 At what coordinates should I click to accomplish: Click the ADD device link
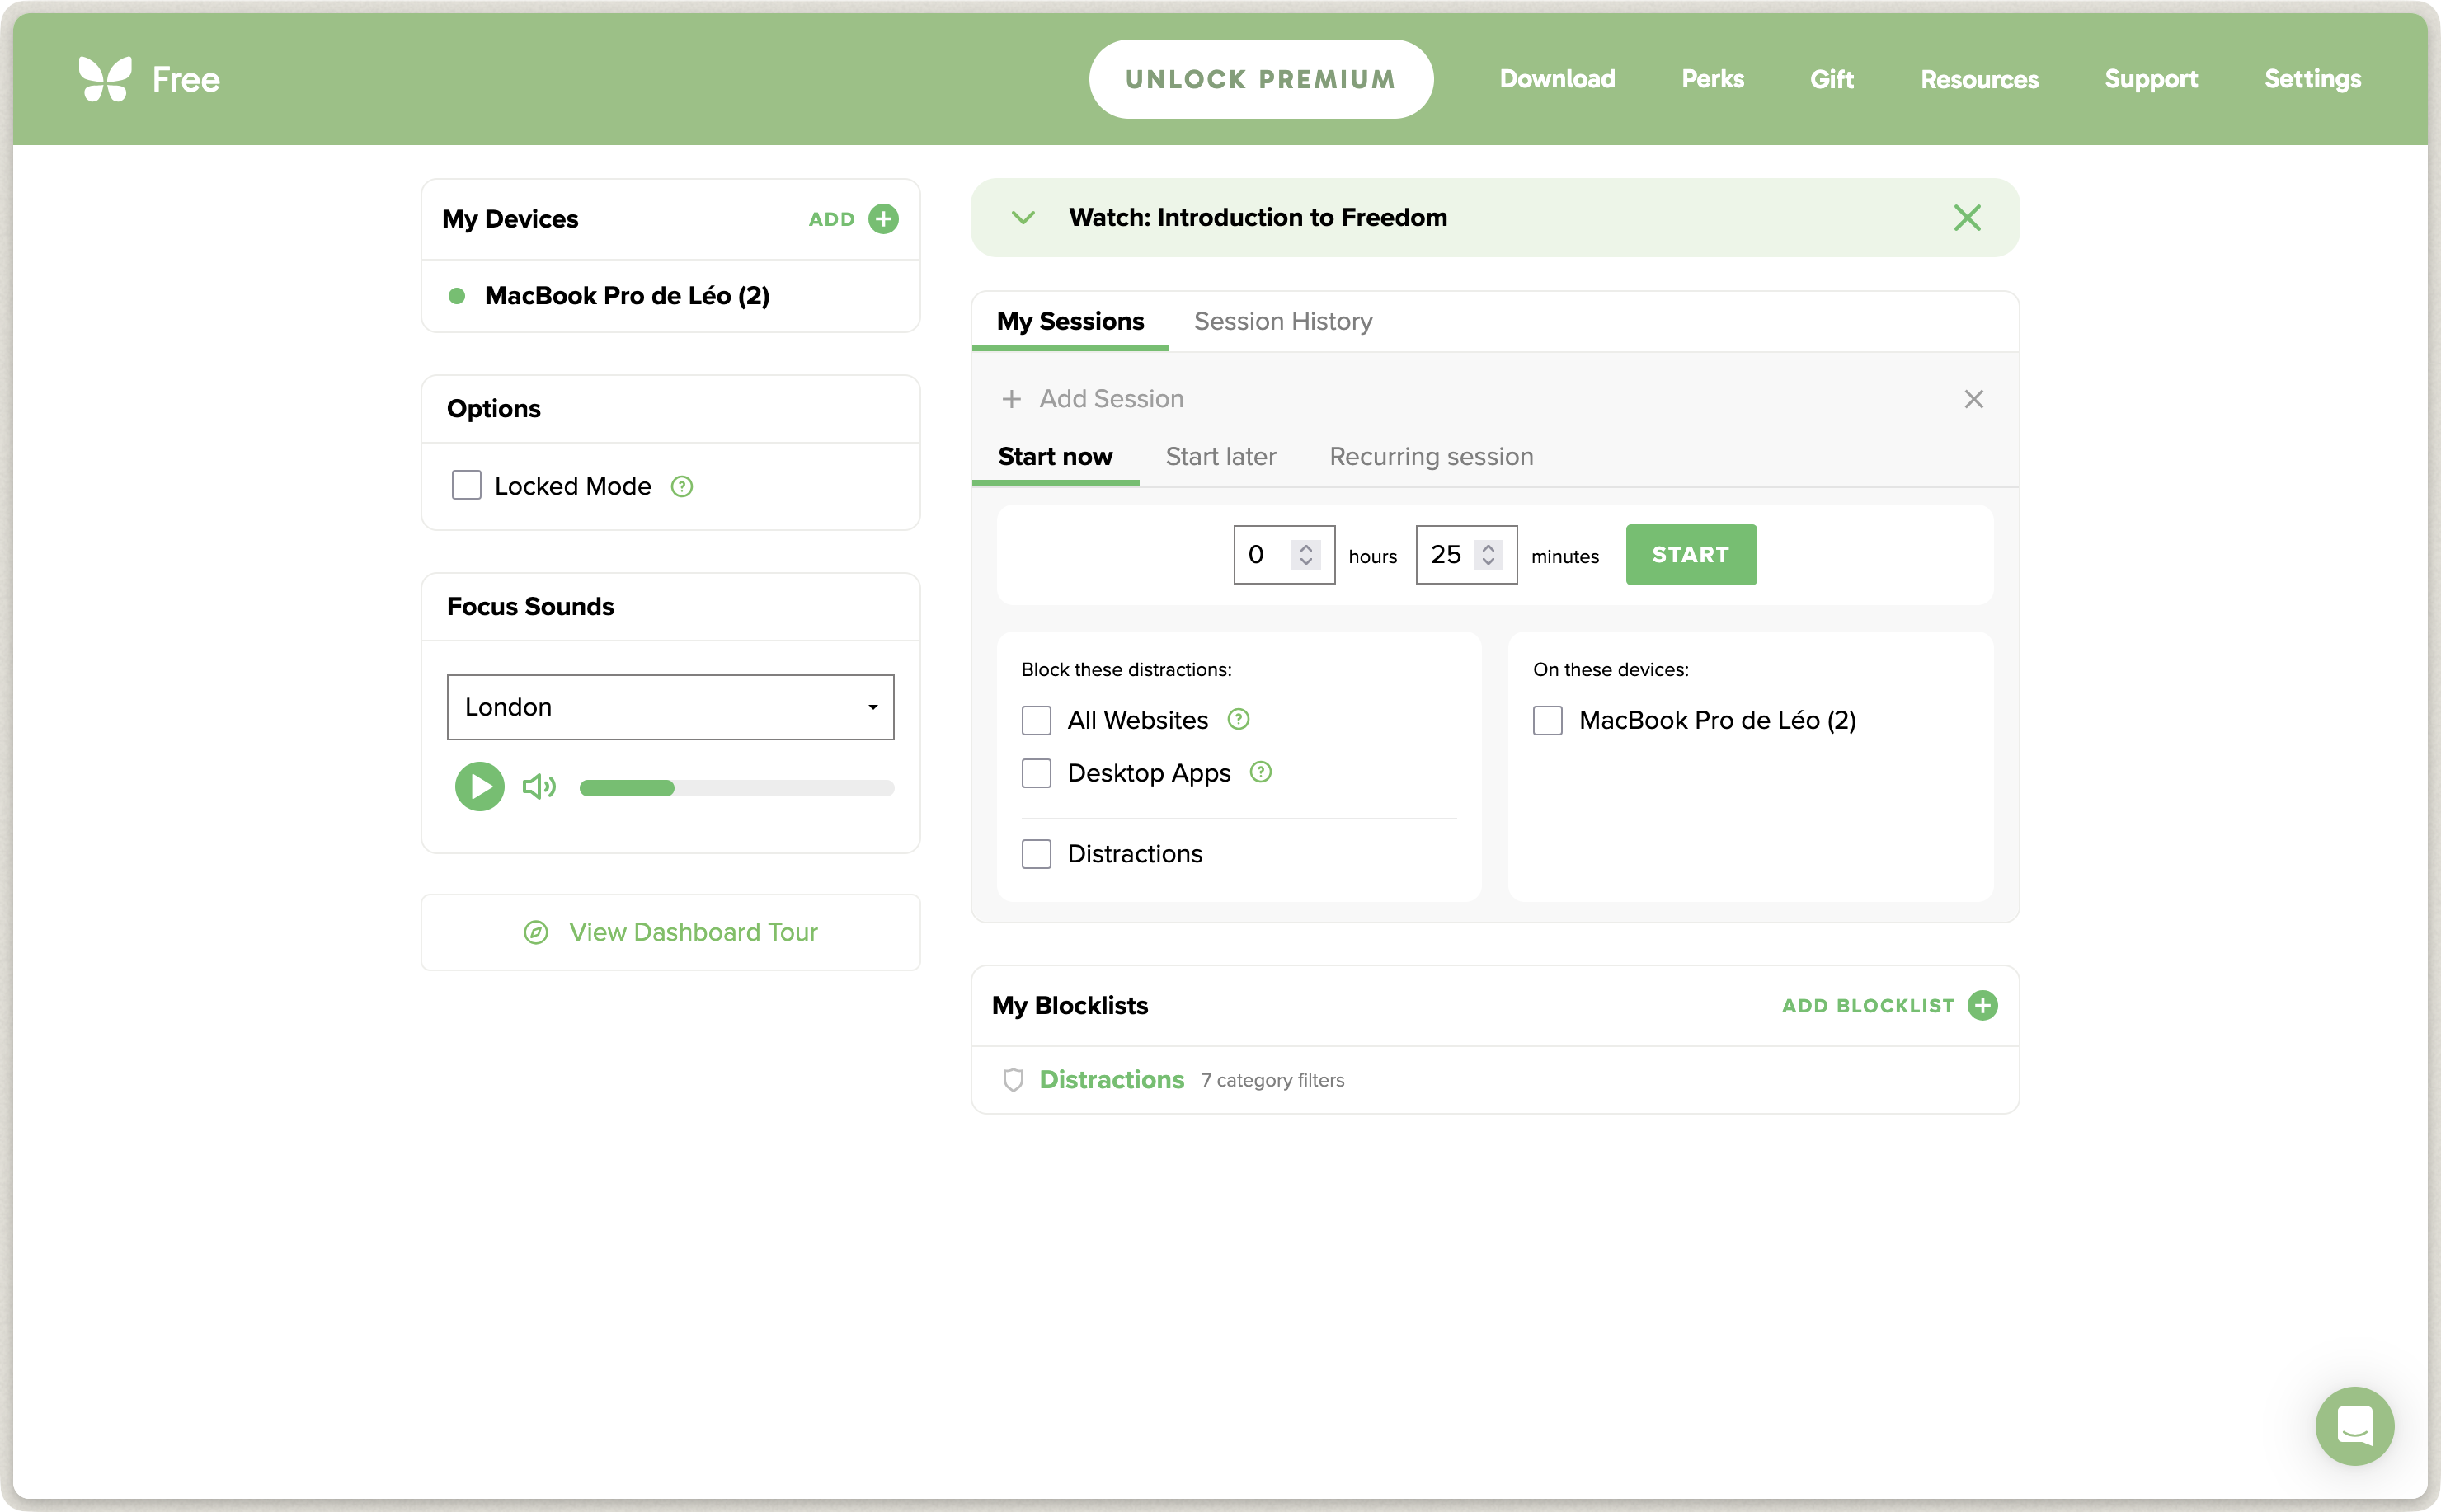[832, 219]
